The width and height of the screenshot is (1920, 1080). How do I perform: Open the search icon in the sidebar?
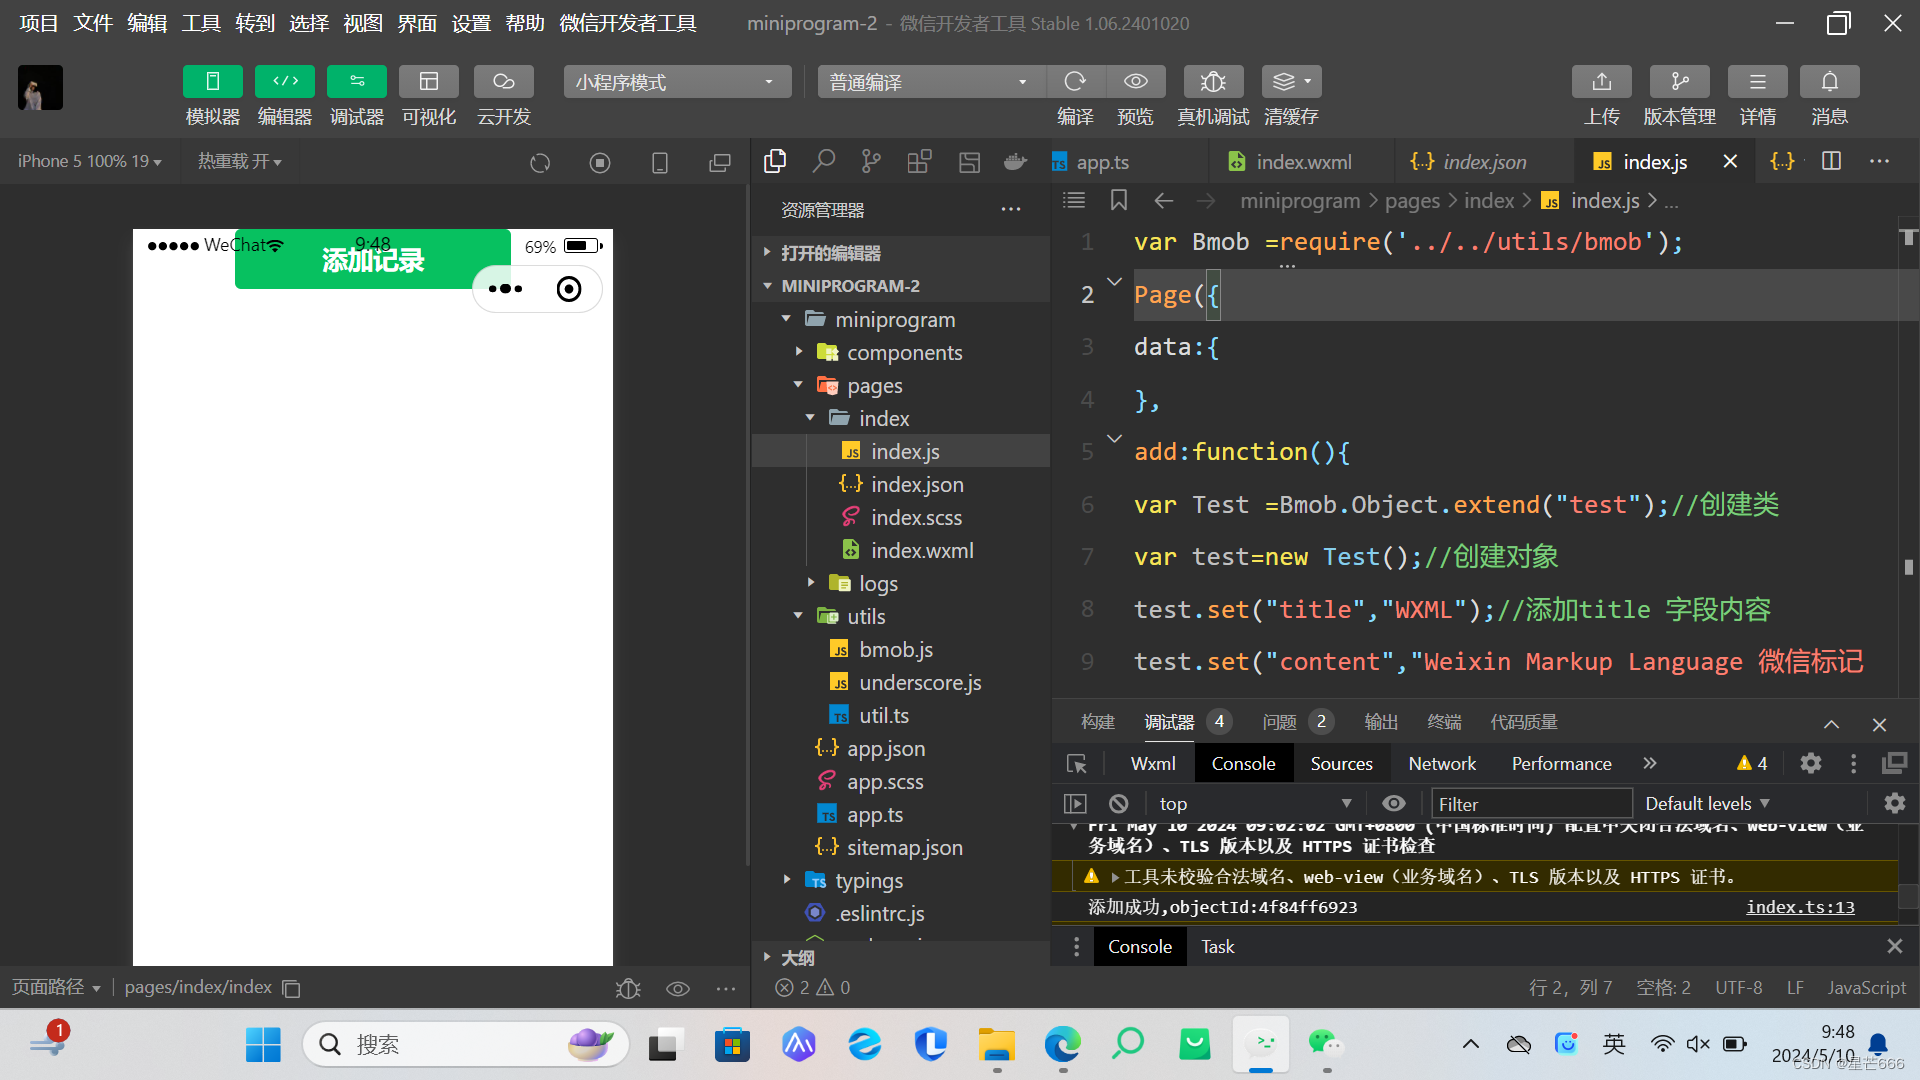[x=823, y=161]
